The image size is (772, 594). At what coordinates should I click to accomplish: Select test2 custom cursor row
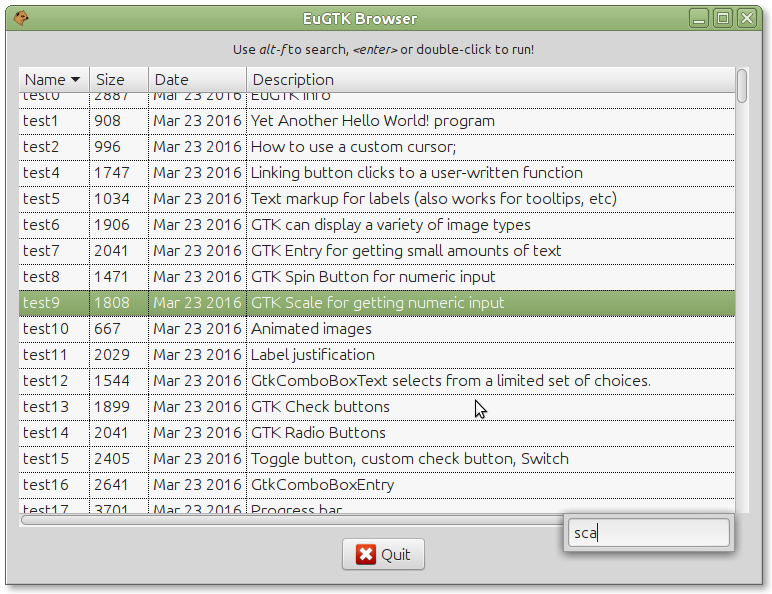tap(353, 147)
